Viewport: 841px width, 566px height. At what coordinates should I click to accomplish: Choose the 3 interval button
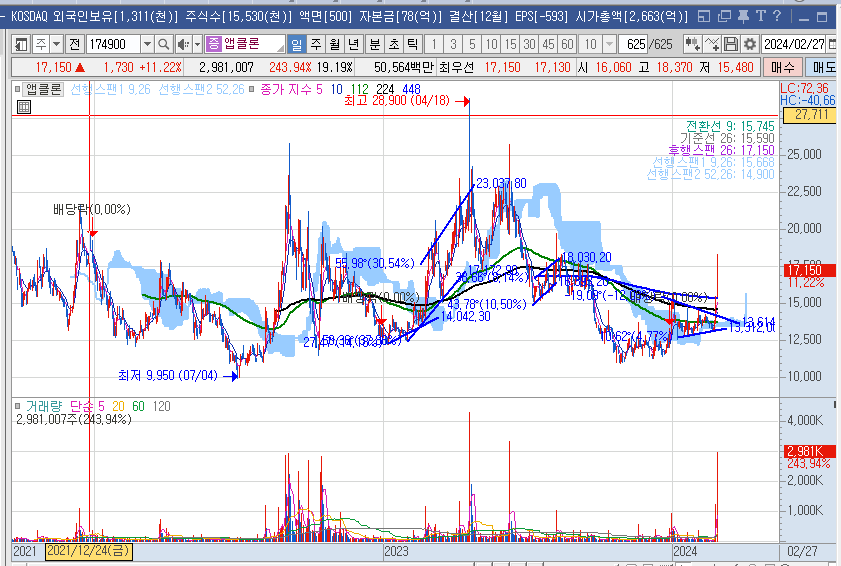point(453,44)
